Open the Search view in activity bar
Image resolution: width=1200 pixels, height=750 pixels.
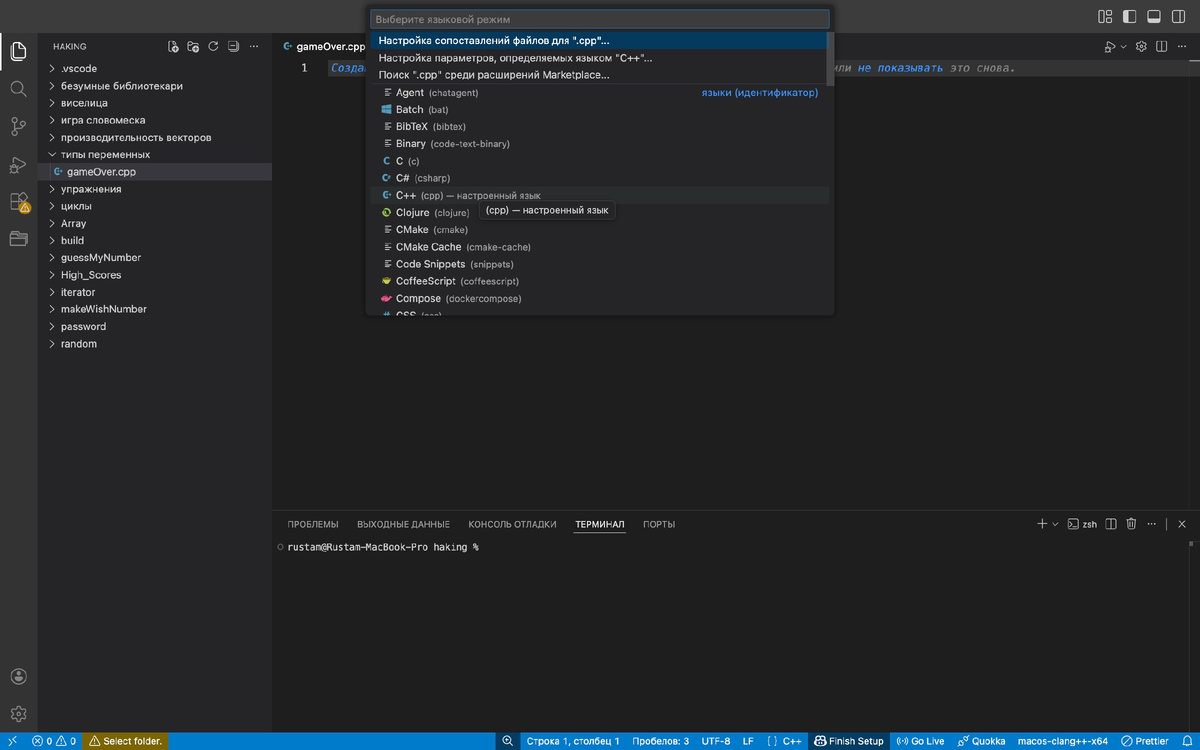coord(18,89)
